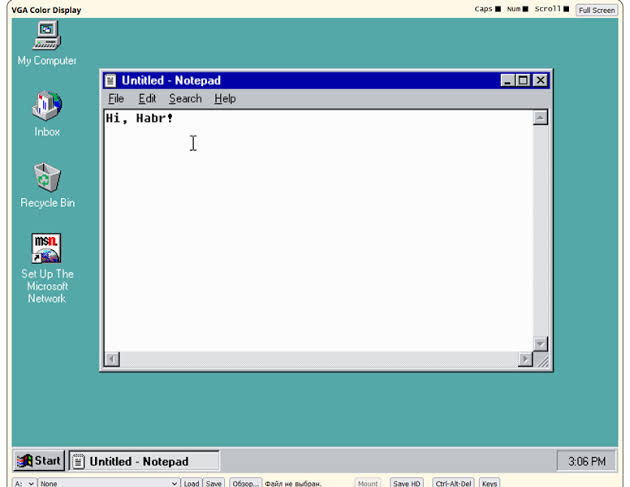Click the Ctrl-Alt-Del button
This screenshot has width=630, height=487.
tap(453, 483)
